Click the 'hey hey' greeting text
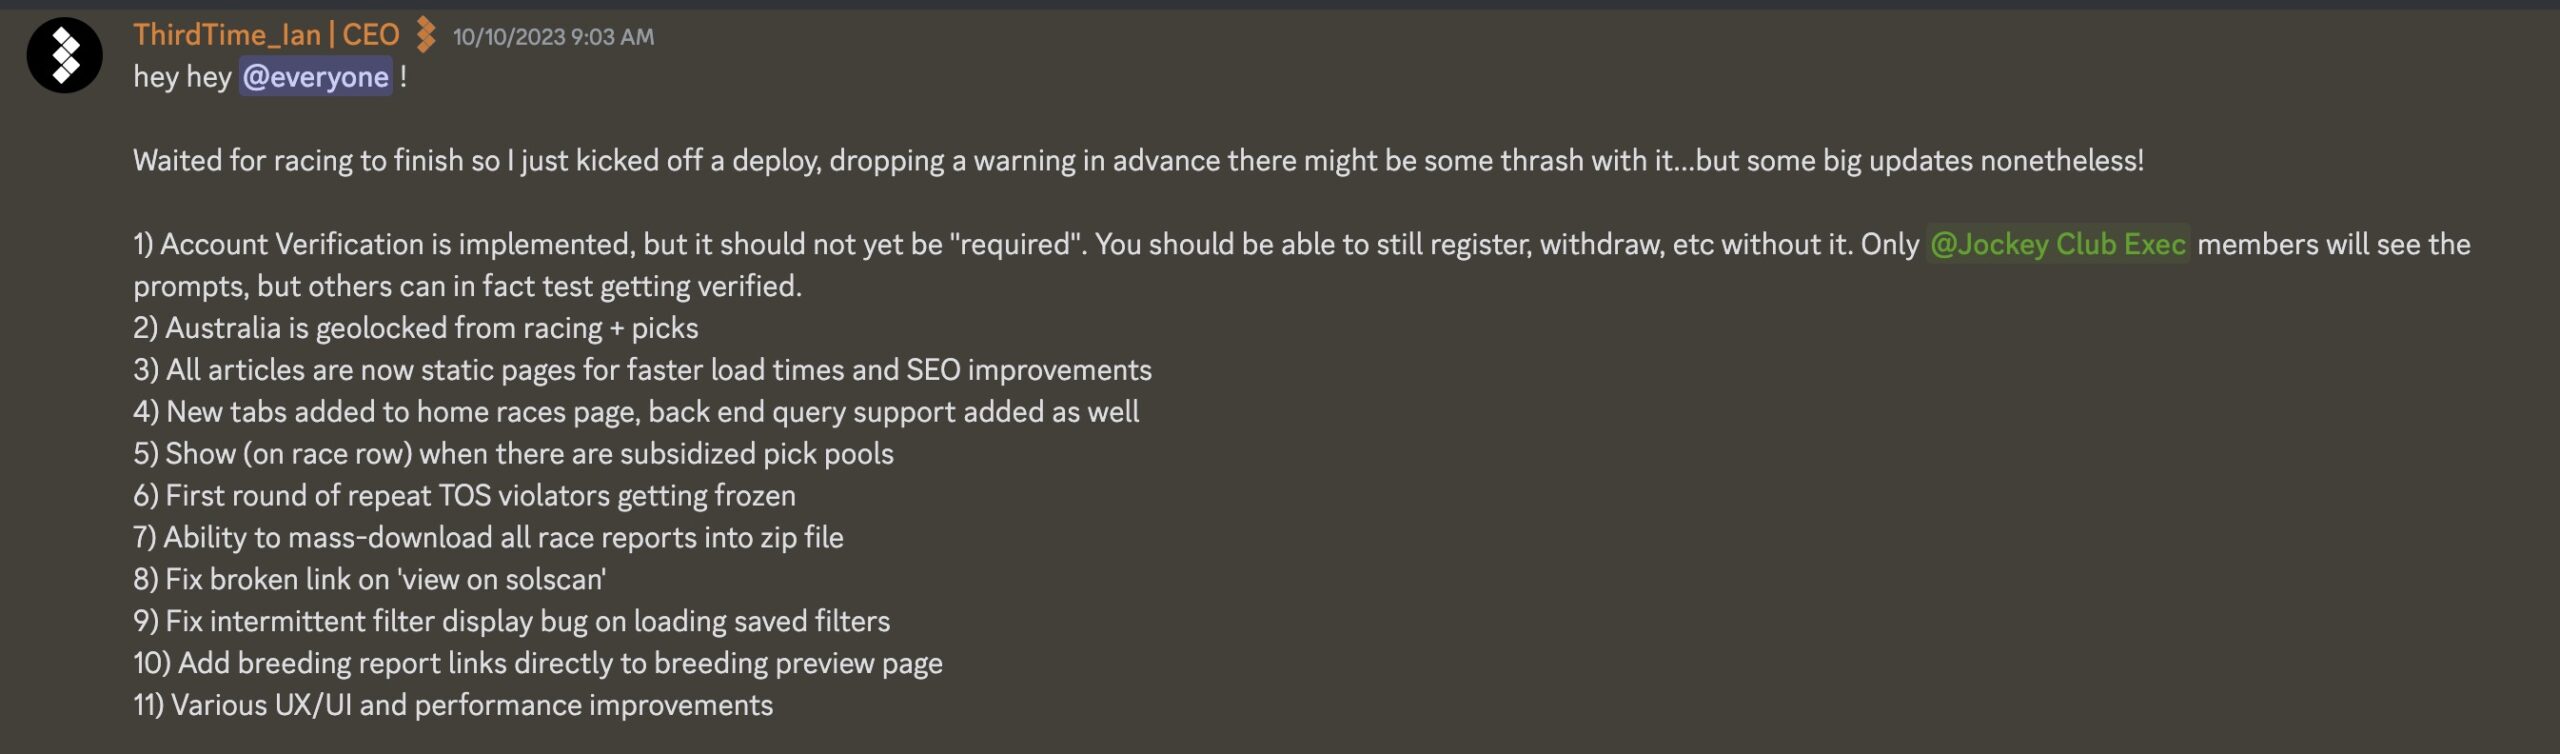 pos(182,77)
